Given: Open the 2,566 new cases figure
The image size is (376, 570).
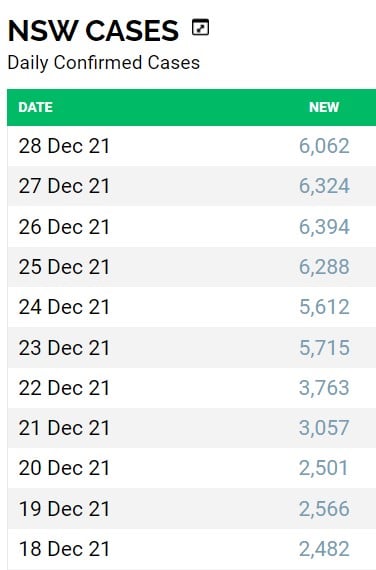Looking at the screenshot, I should coord(324,509).
